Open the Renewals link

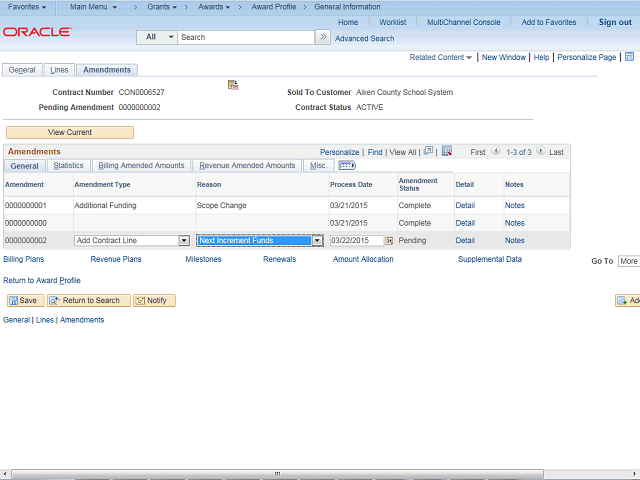click(x=280, y=259)
